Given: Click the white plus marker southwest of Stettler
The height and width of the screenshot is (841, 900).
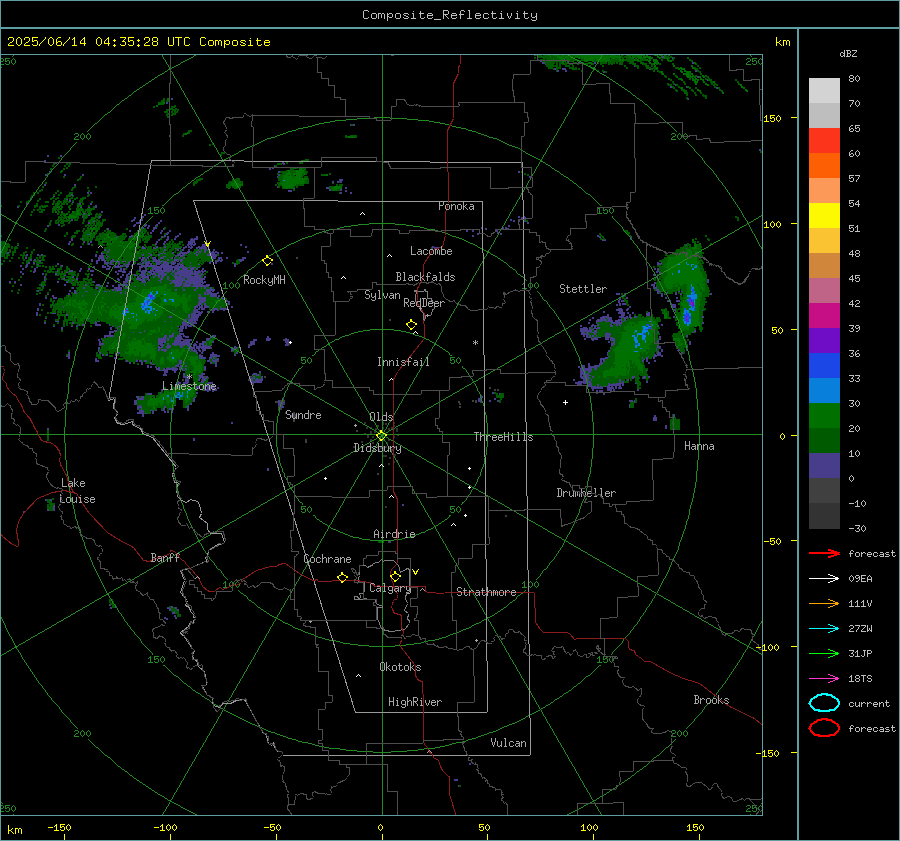Looking at the screenshot, I should coord(565,402).
